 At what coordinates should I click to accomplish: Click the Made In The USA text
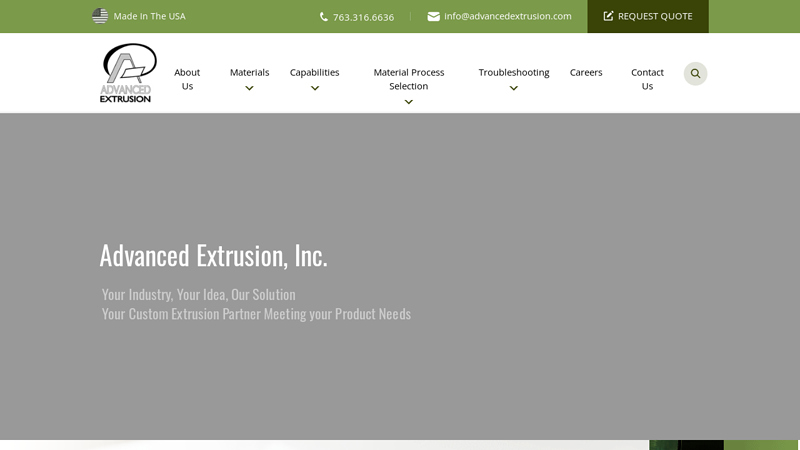[149, 16]
